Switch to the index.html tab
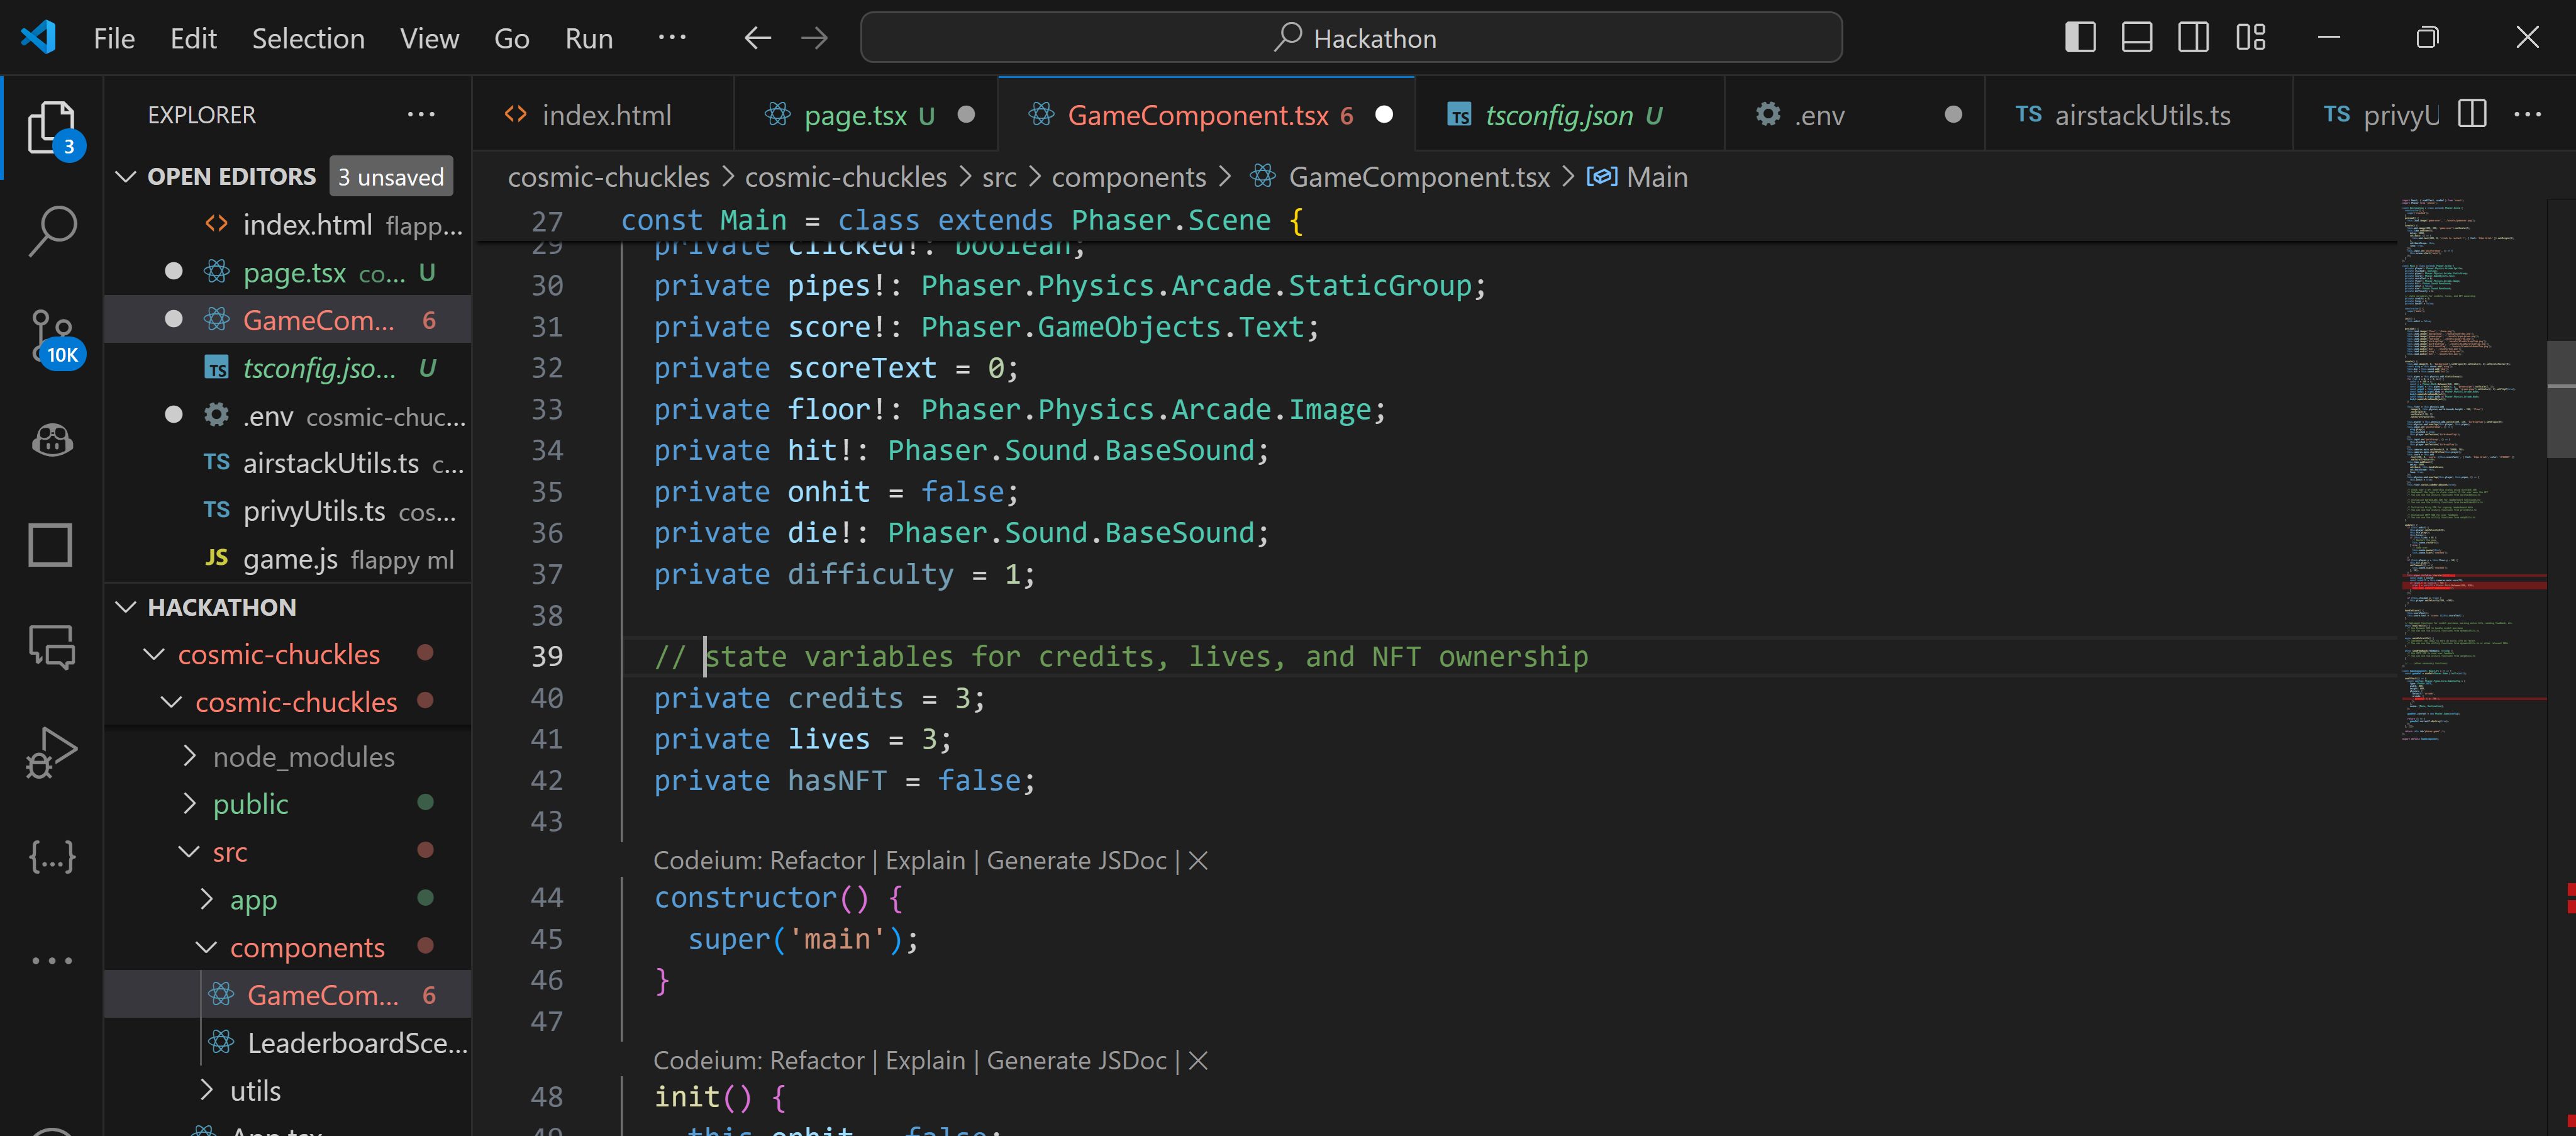 point(603,115)
